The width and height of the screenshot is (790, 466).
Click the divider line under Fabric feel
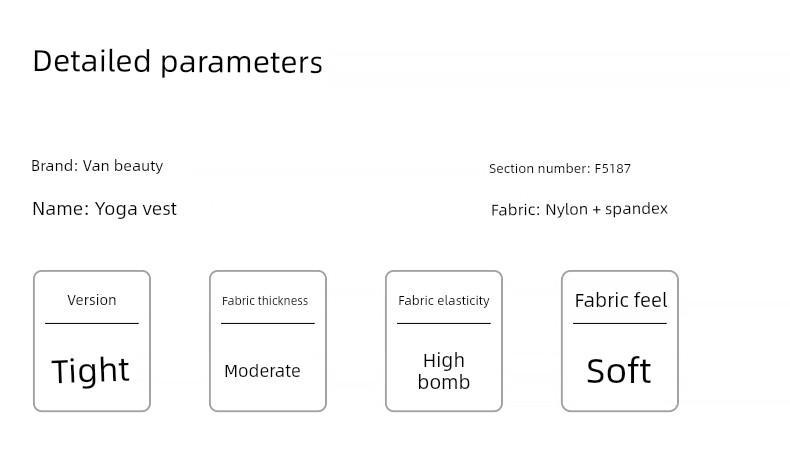[x=620, y=323]
